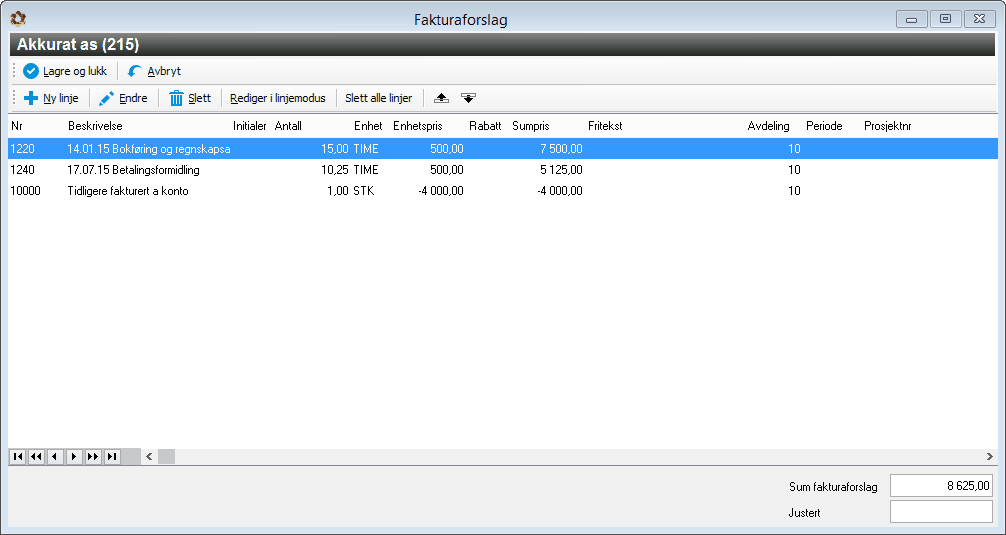Image resolution: width=1006 pixels, height=535 pixels.
Task: Go to the next record in the navigator
Action: (x=74, y=456)
